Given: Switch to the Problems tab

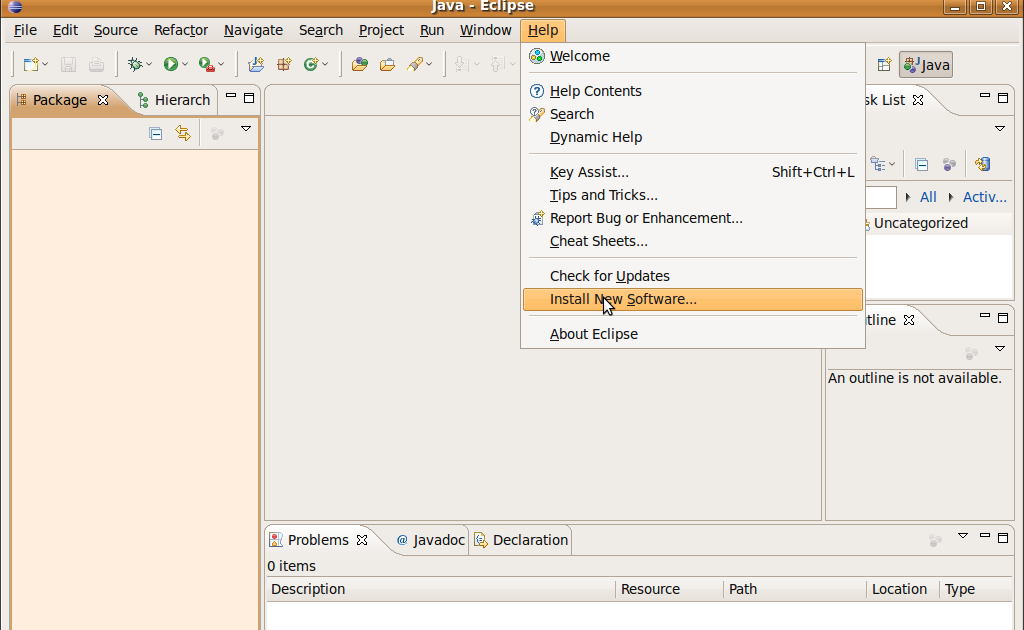Looking at the screenshot, I should click(319, 540).
